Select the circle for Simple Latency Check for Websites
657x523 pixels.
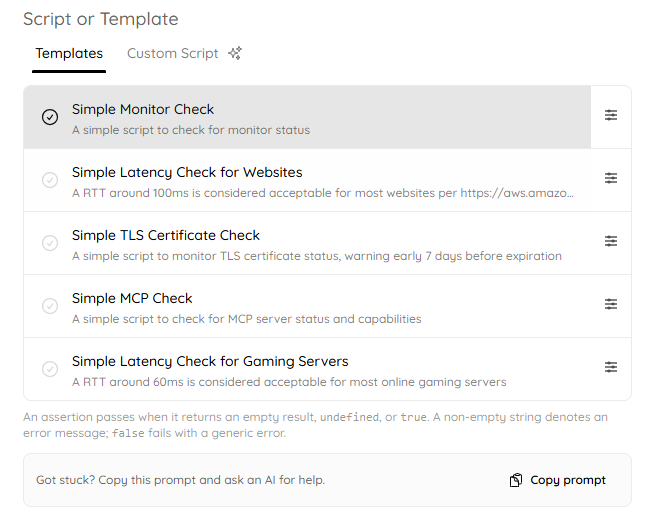point(50,180)
